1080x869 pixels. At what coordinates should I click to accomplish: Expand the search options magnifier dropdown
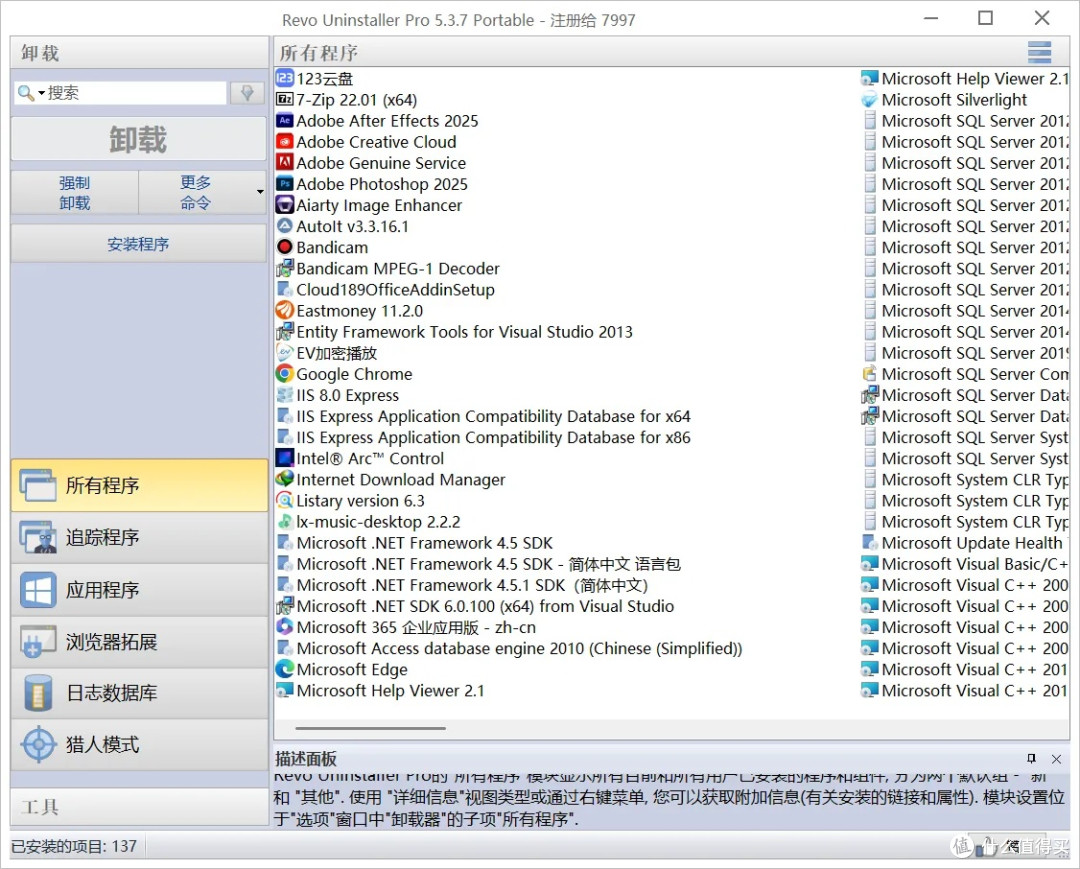30,93
